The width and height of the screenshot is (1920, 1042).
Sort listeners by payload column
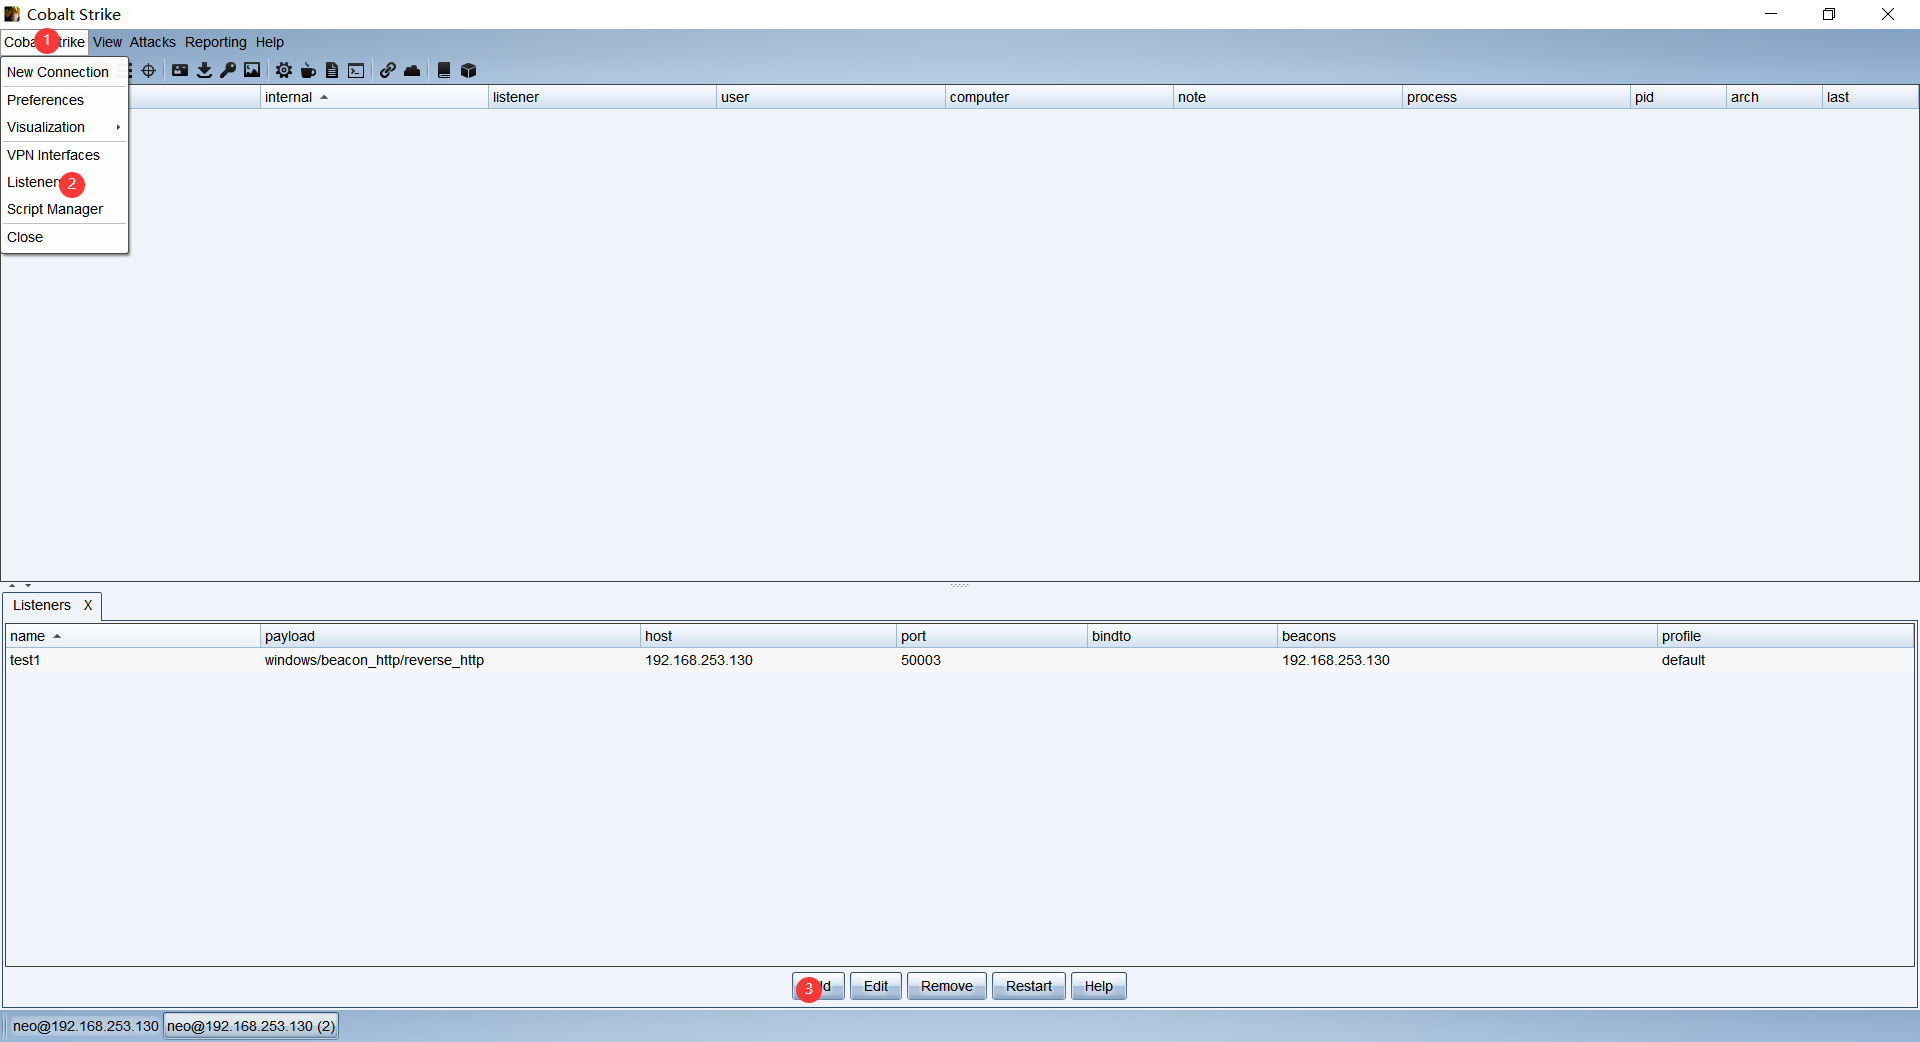(x=450, y=636)
